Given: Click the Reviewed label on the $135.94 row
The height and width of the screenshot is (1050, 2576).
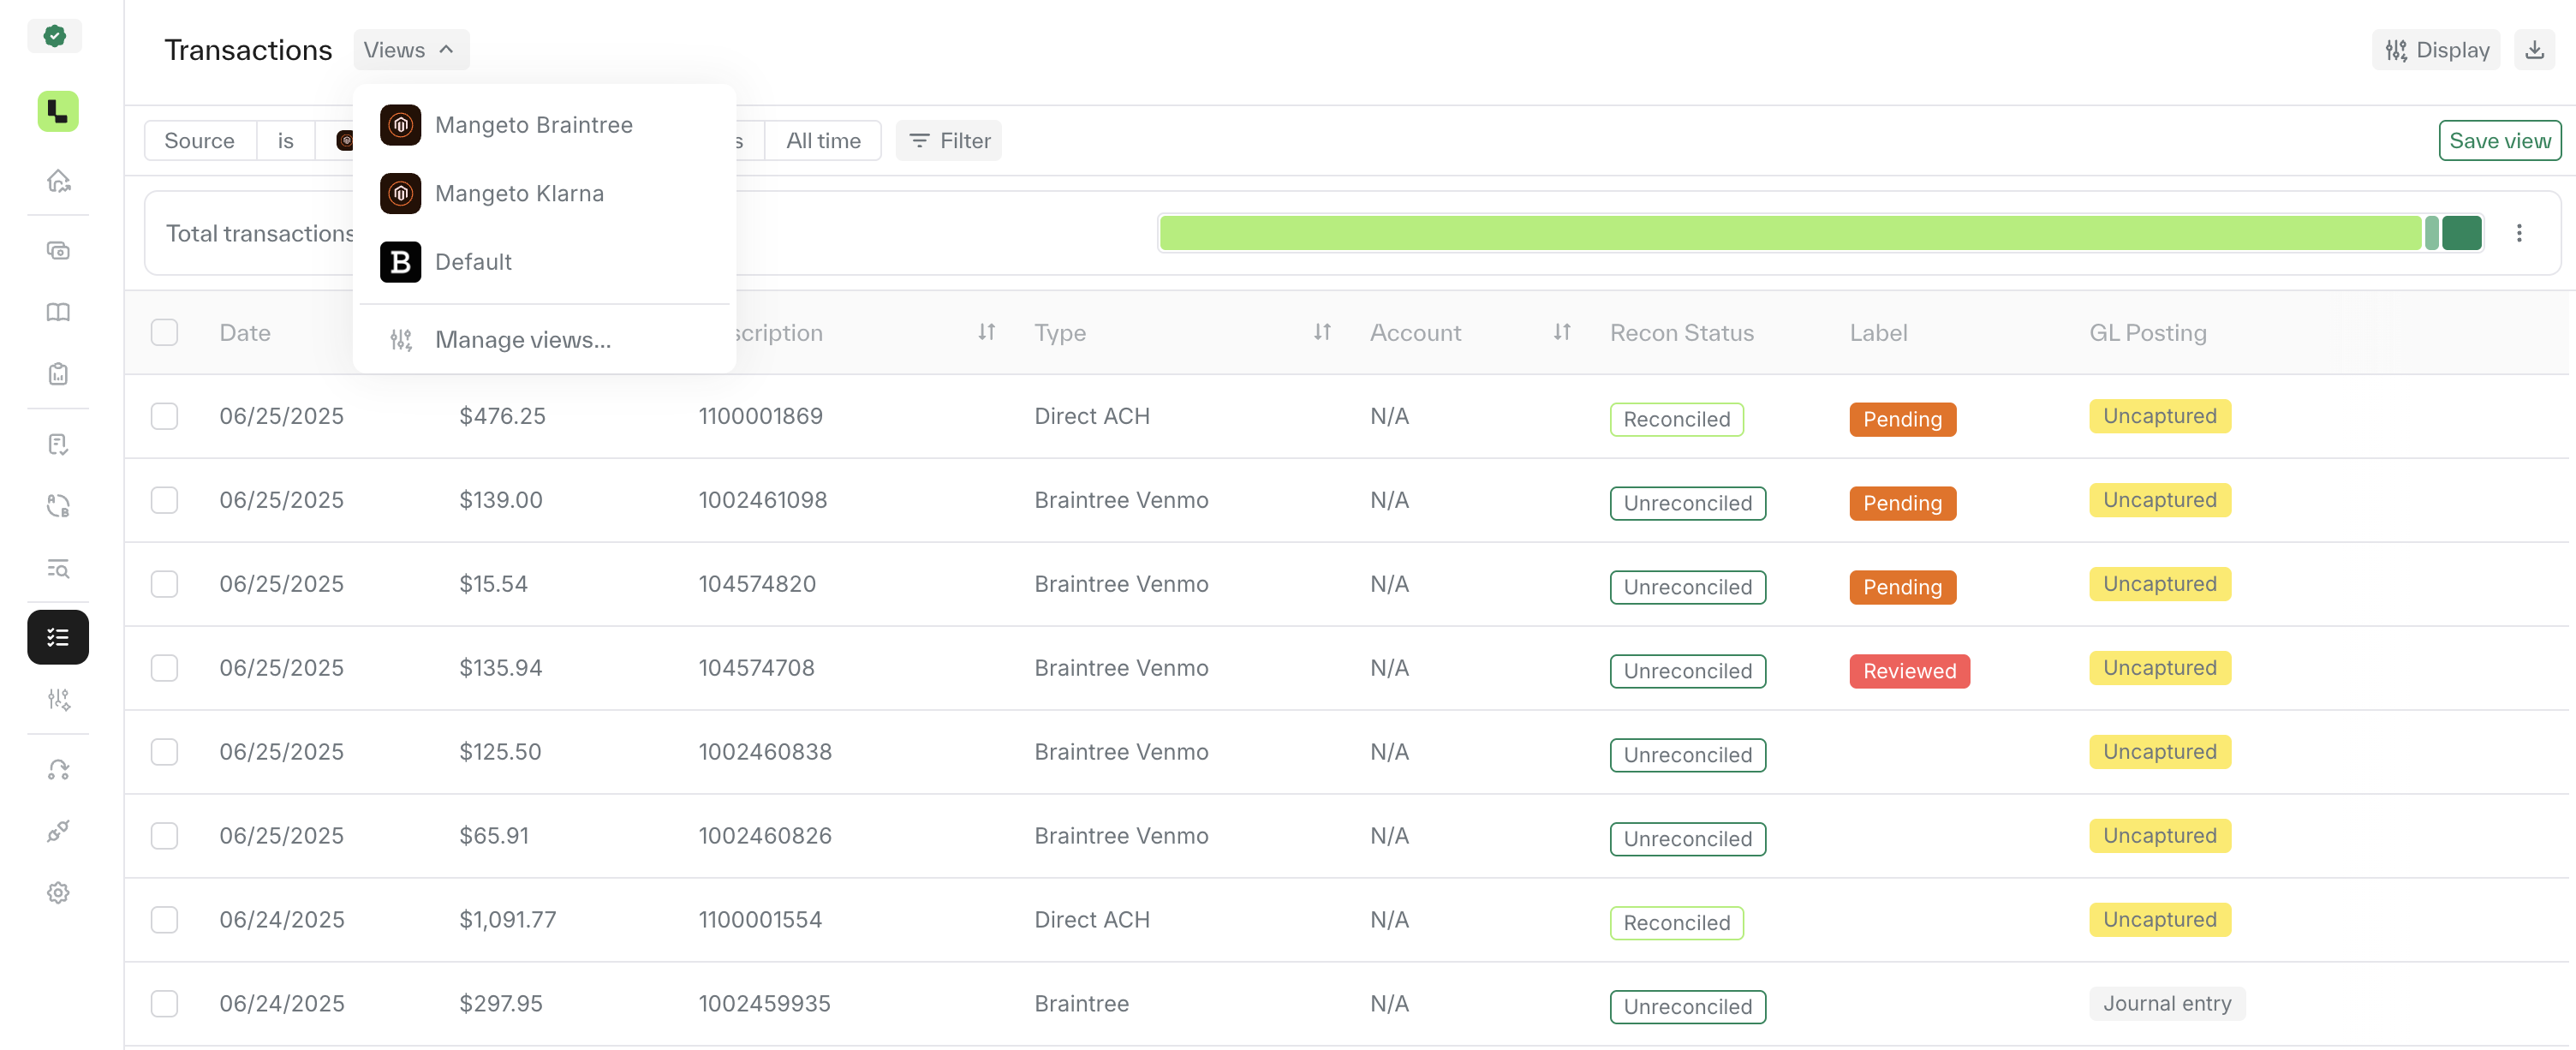Looking at the screenshot, I should [1910, 671].
